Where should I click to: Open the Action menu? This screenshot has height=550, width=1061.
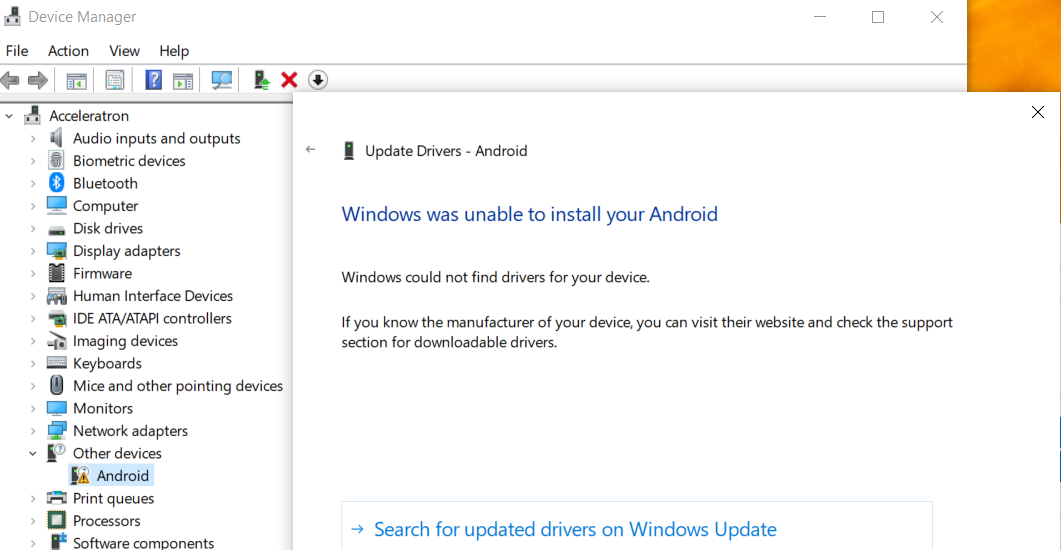68,51
